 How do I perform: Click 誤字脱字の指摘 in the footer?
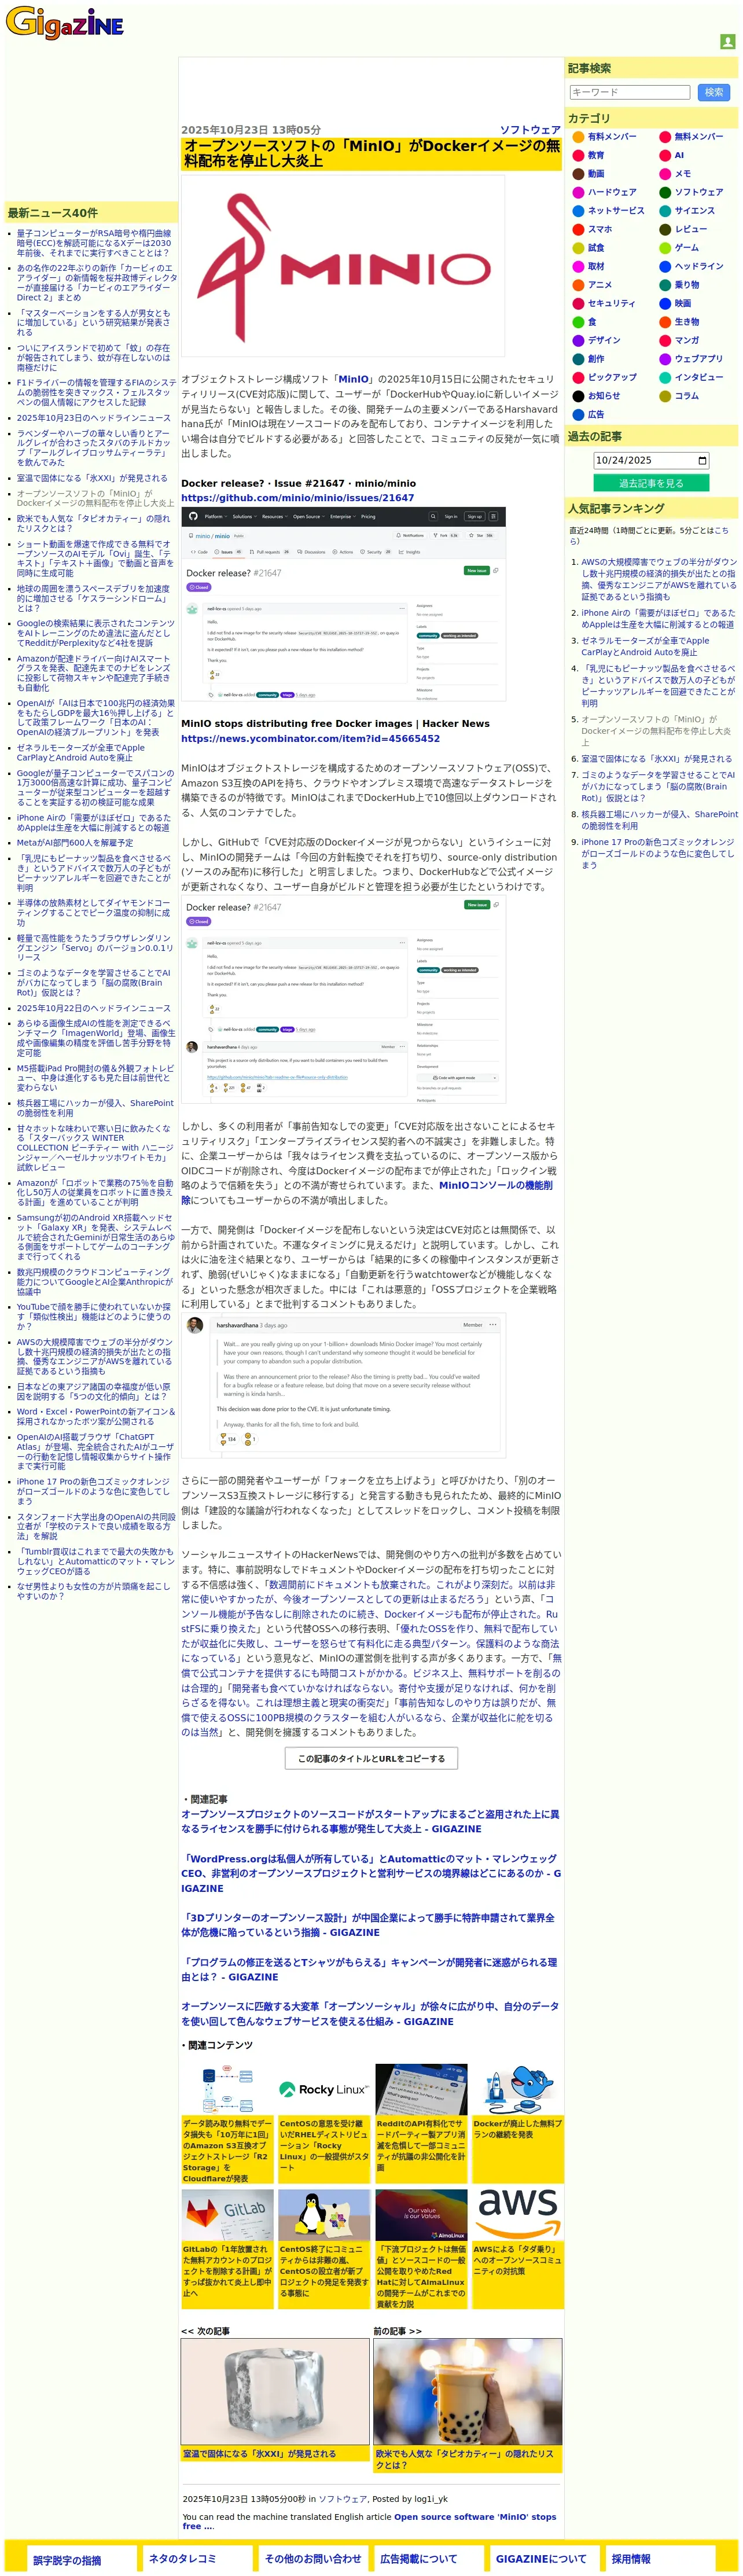pos(67,2560)
